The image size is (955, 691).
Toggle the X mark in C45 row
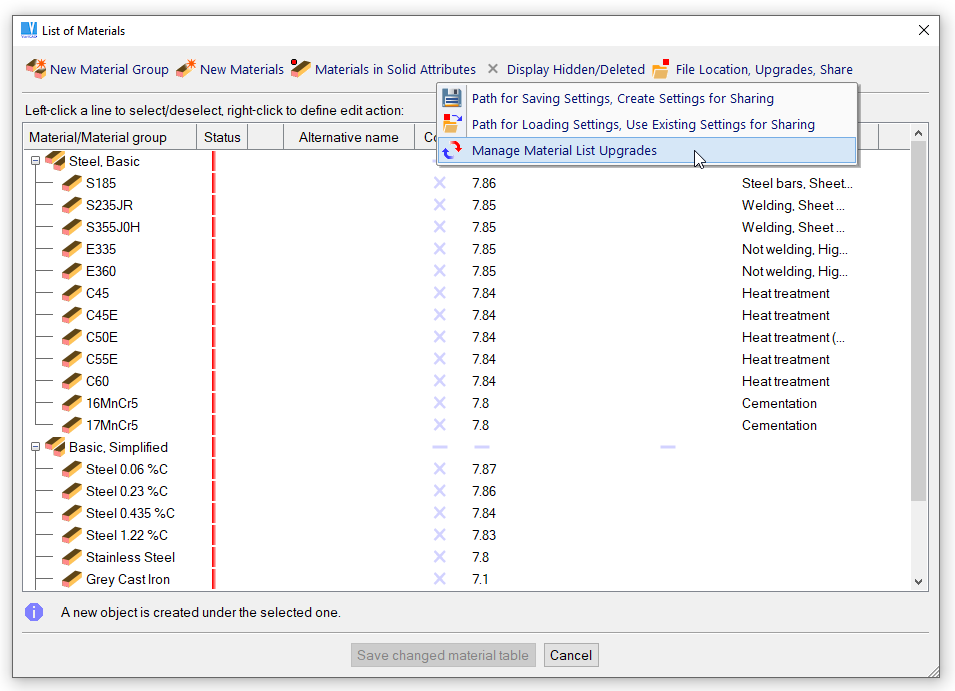click(x=439, y=293)
